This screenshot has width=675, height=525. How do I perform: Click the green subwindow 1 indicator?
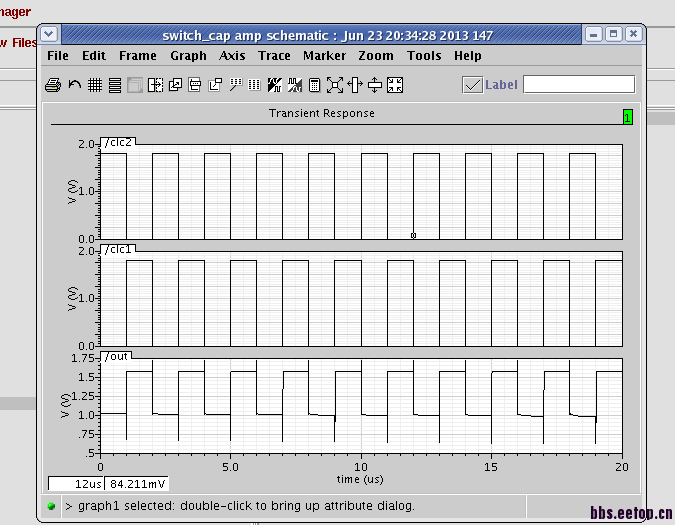pos(627,117)
